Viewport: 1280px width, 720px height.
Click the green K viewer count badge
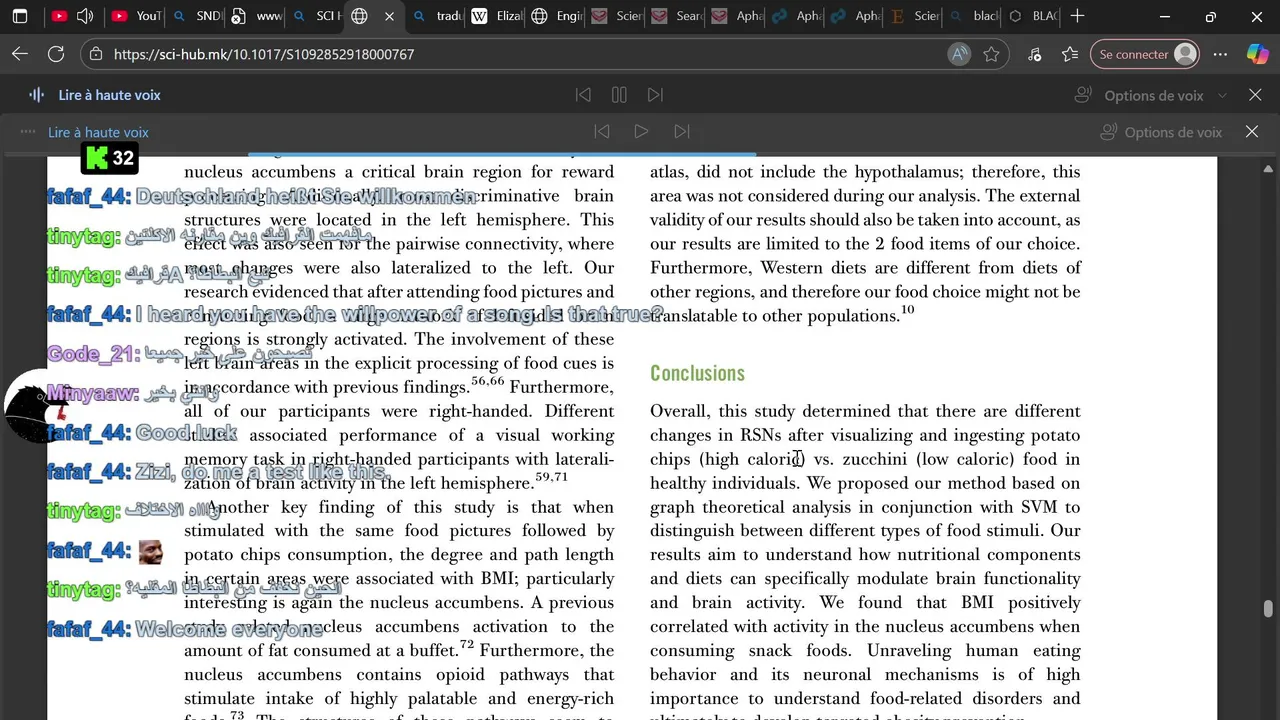click(x=109, y=158)
